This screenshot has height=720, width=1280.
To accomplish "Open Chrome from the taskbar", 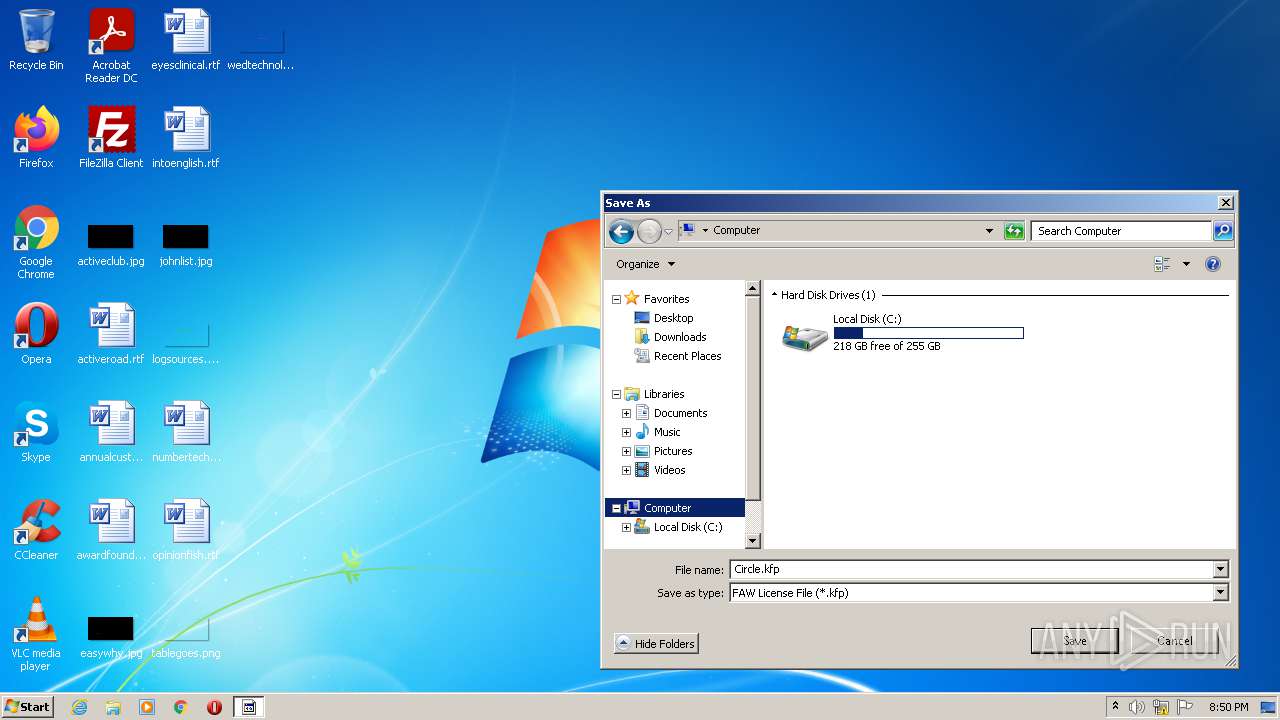I will tap(180, 707).
